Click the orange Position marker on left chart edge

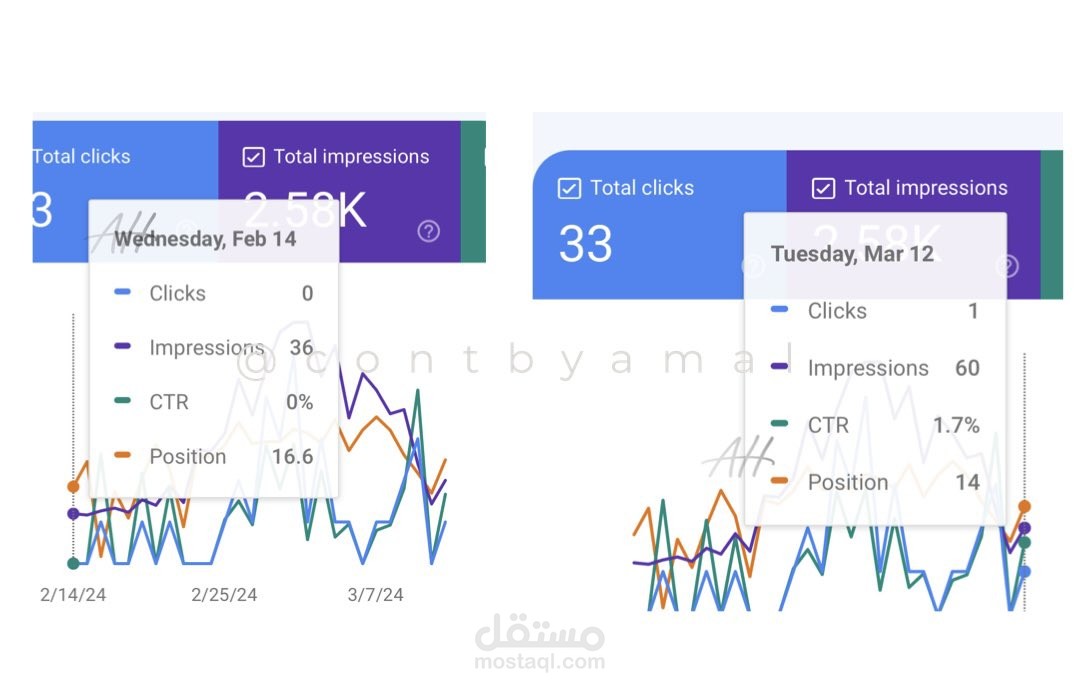[x=73, y=487]
